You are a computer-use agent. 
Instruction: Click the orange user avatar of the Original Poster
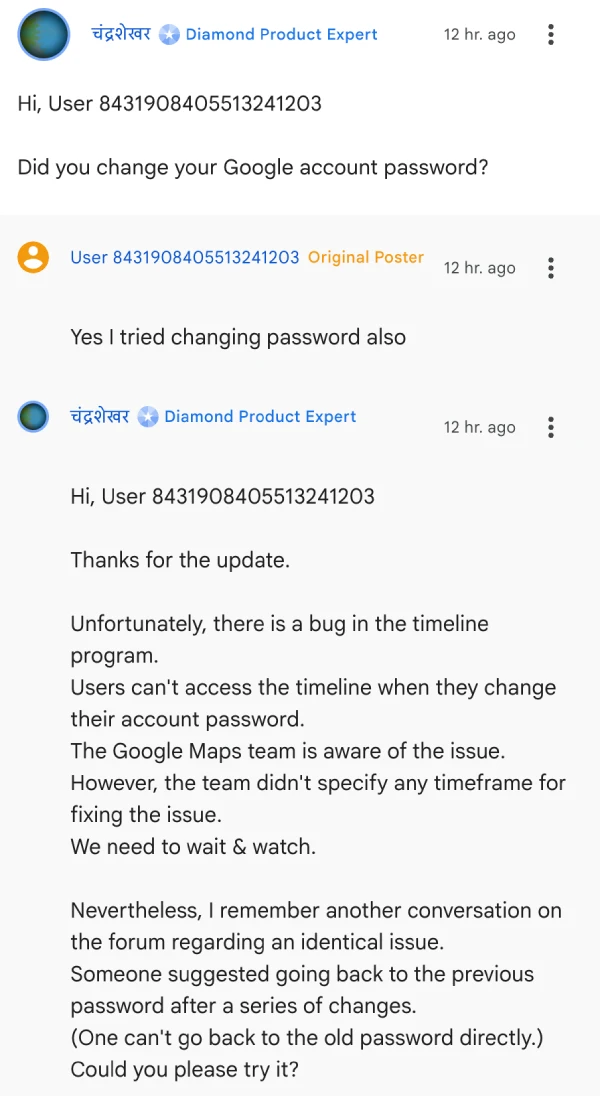pyautogui.click(x=33, y=257)
